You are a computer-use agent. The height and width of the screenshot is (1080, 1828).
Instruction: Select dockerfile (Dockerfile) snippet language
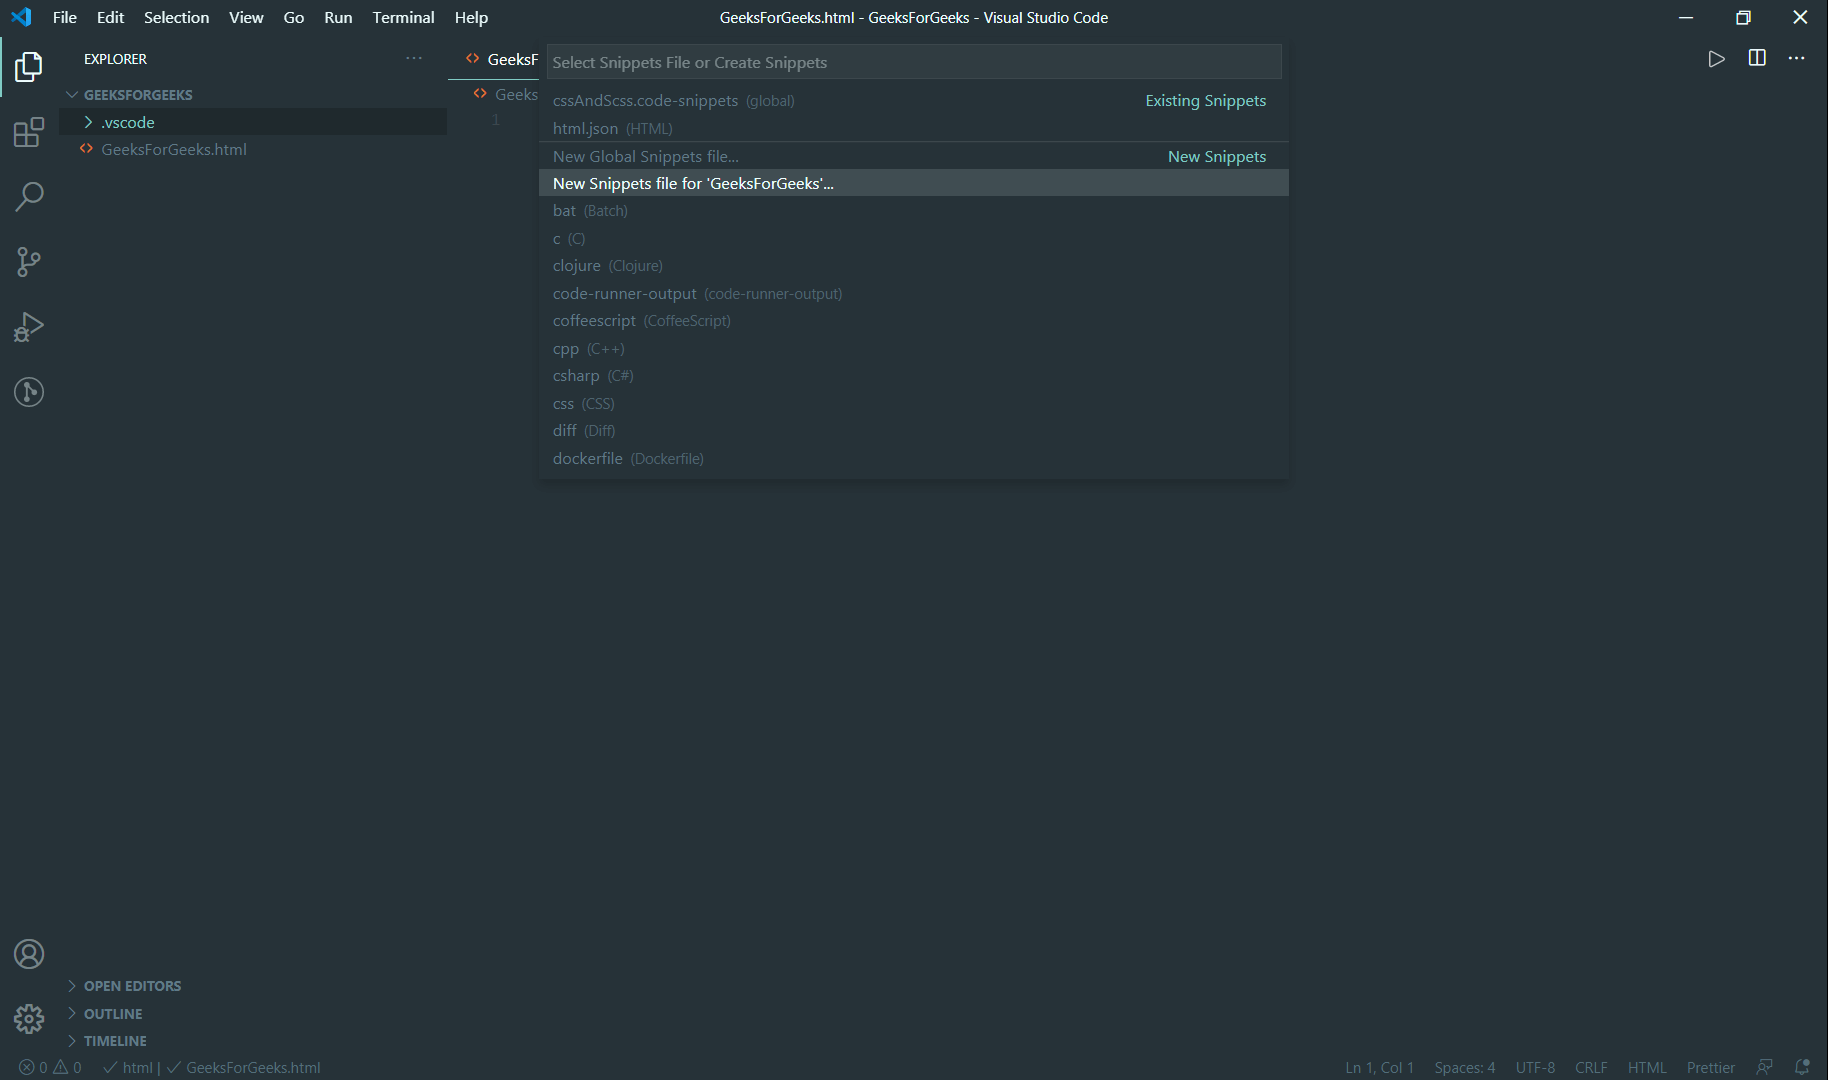click(x=914, y=458)
